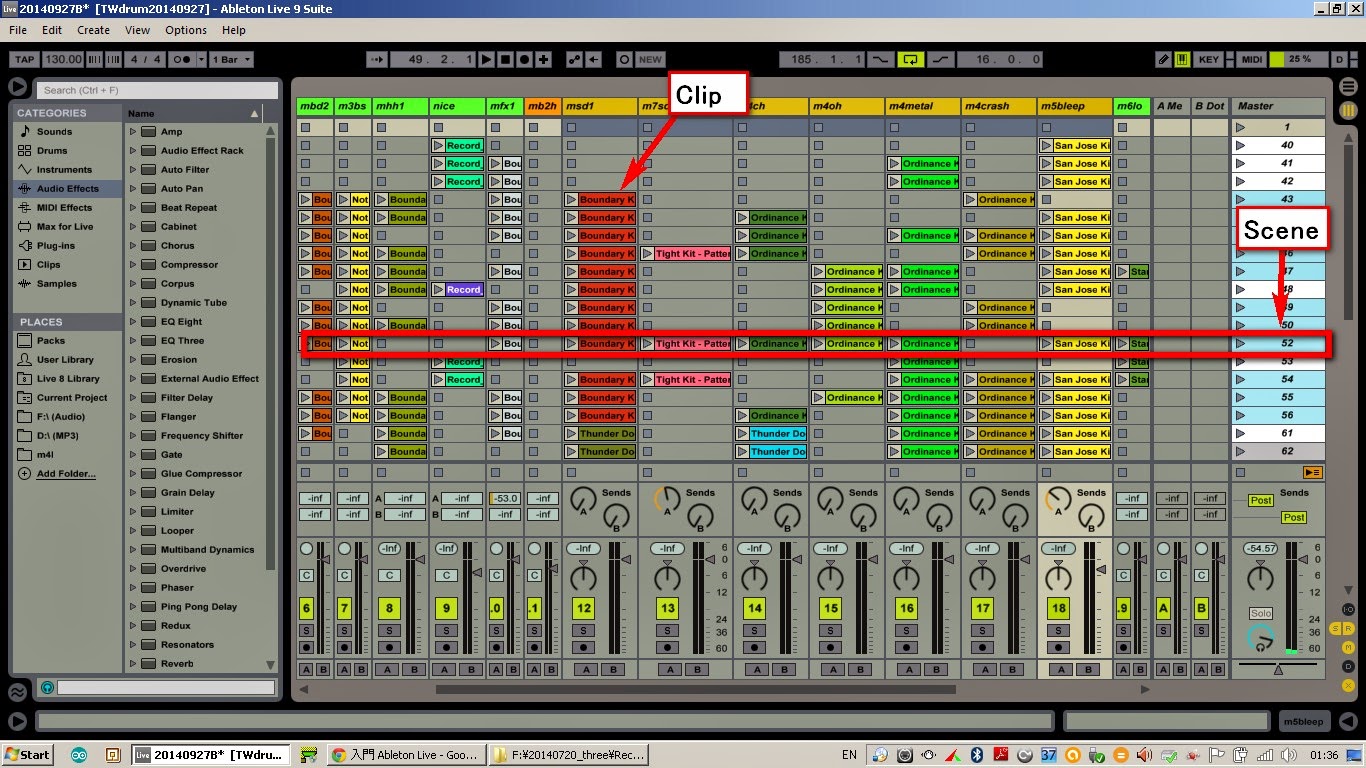Click the transport Stop button
Viewport: 1366px width, 768px height.
(506, 59)
